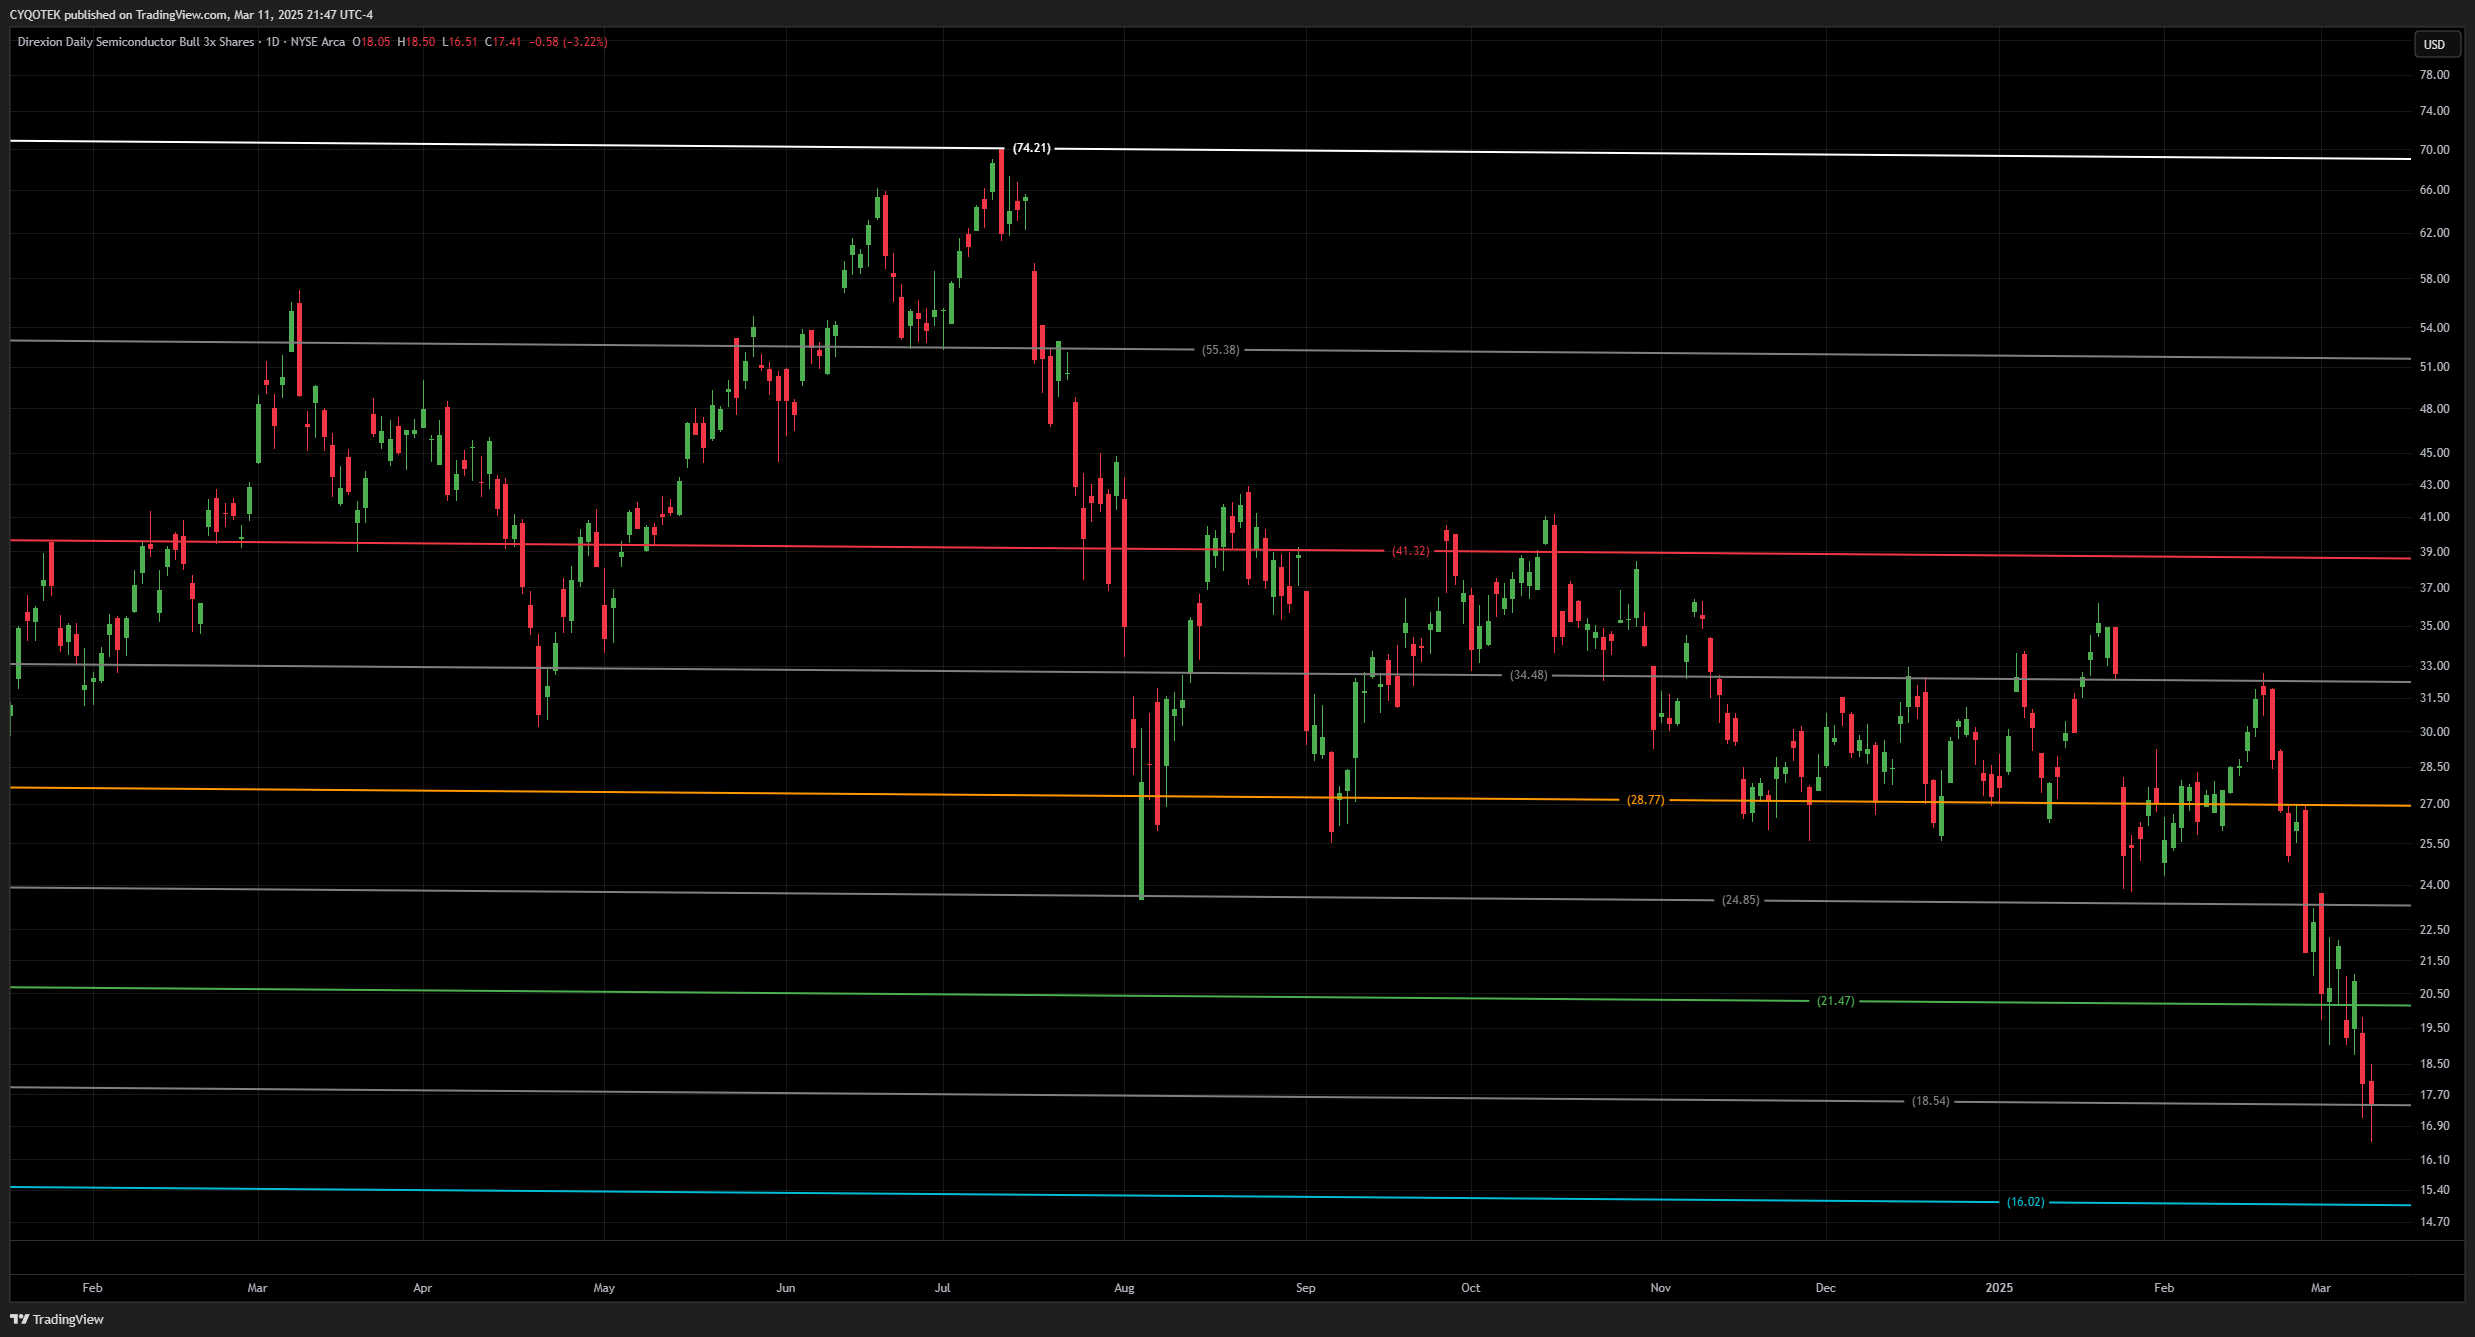Click the Aug label on time axis
This screenshot has width=2475, height=1337.
pyautogui.click(x=1124, y=1288)
